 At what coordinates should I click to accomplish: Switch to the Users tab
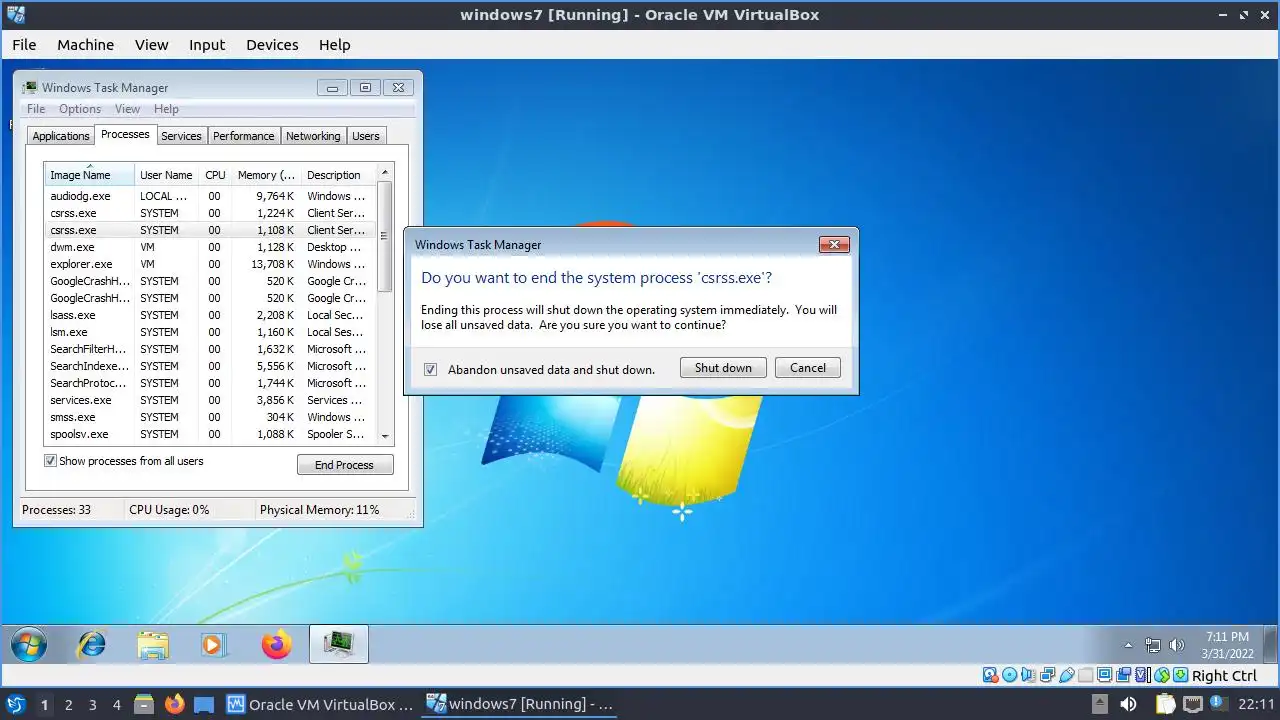[366, 136]
